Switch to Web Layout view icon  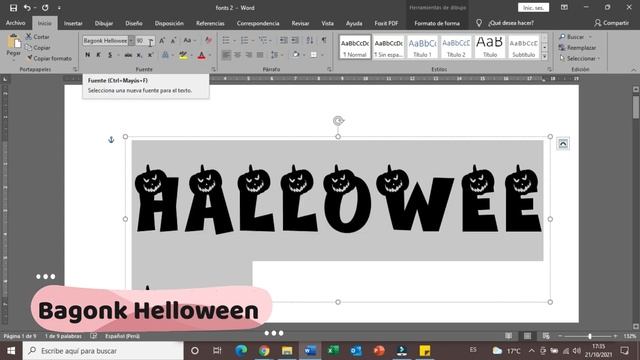[x=546, y=336]
